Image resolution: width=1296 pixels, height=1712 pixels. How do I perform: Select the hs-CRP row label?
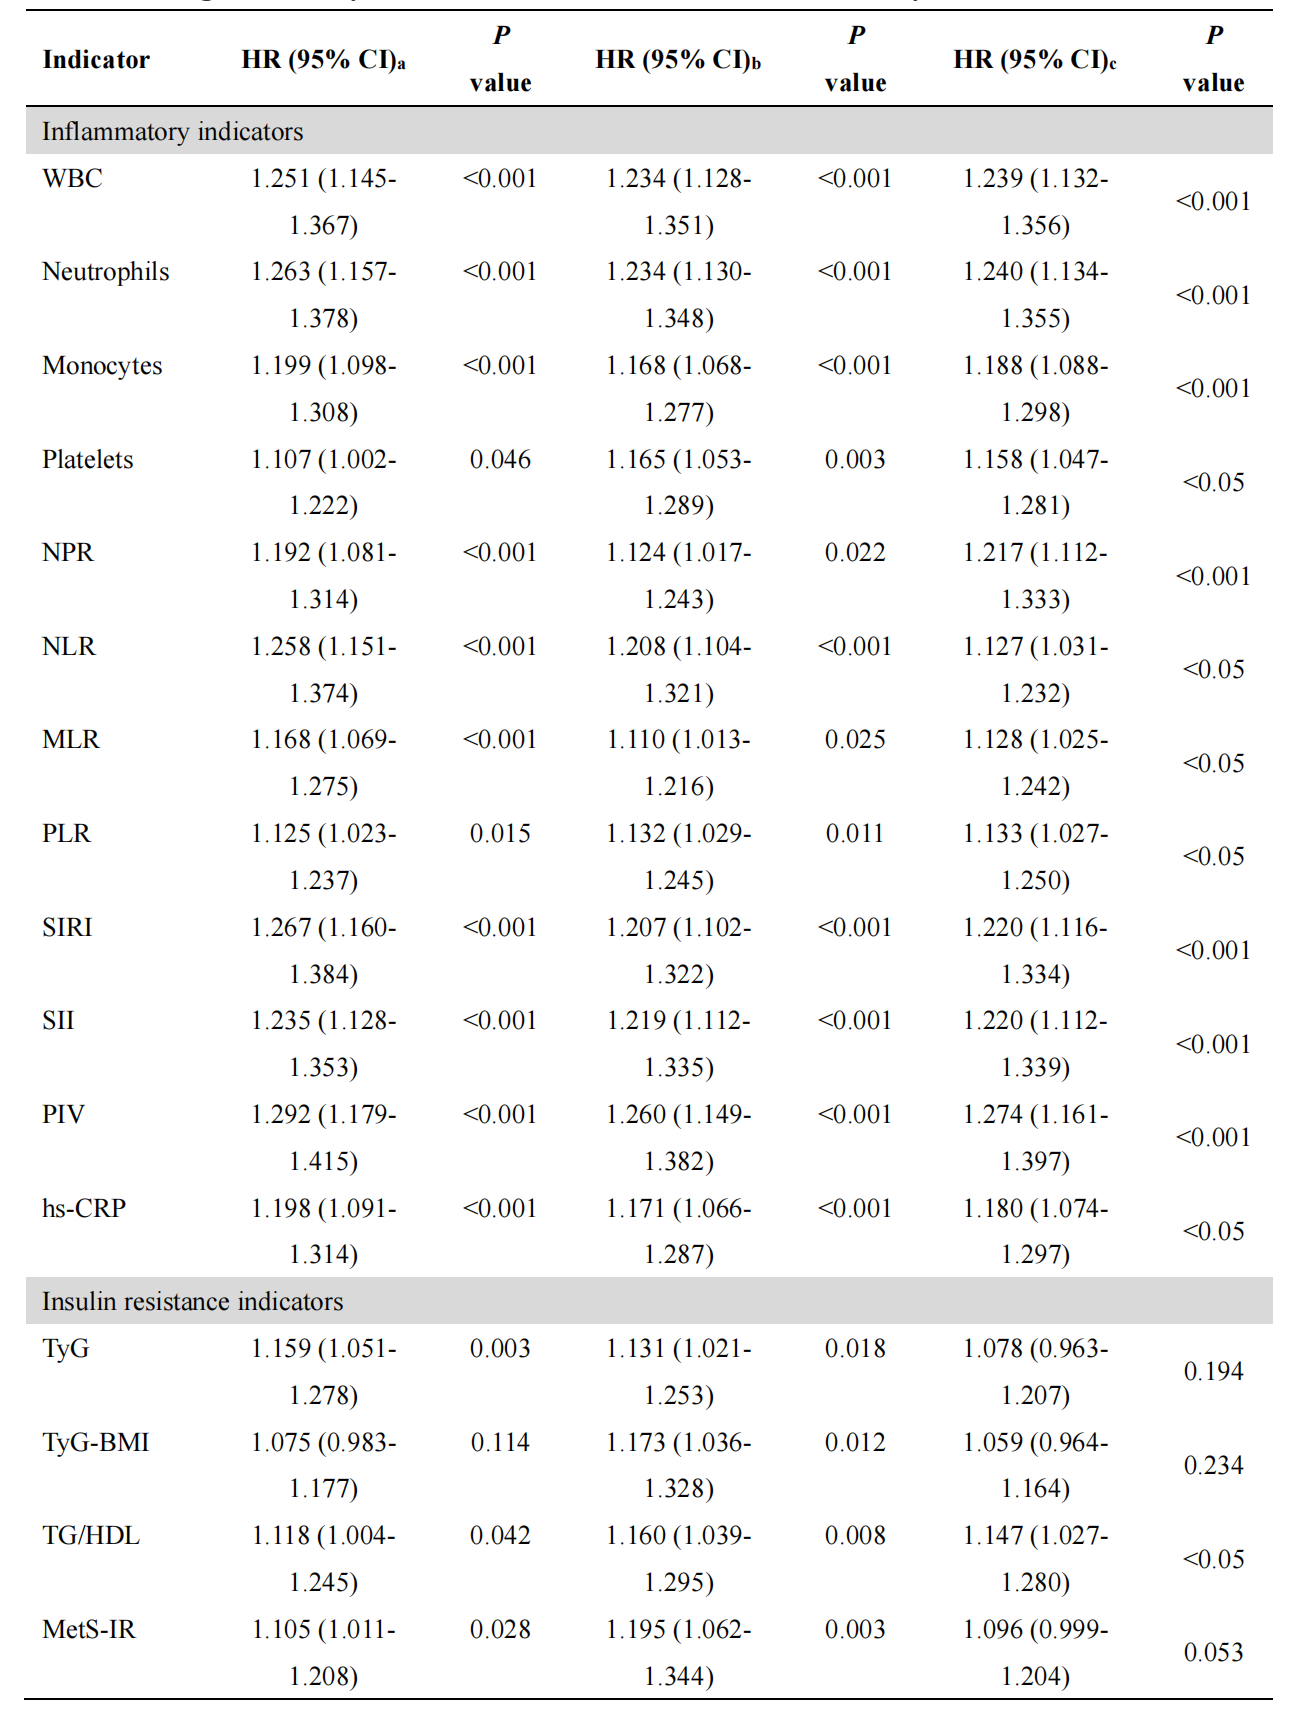84,1209
